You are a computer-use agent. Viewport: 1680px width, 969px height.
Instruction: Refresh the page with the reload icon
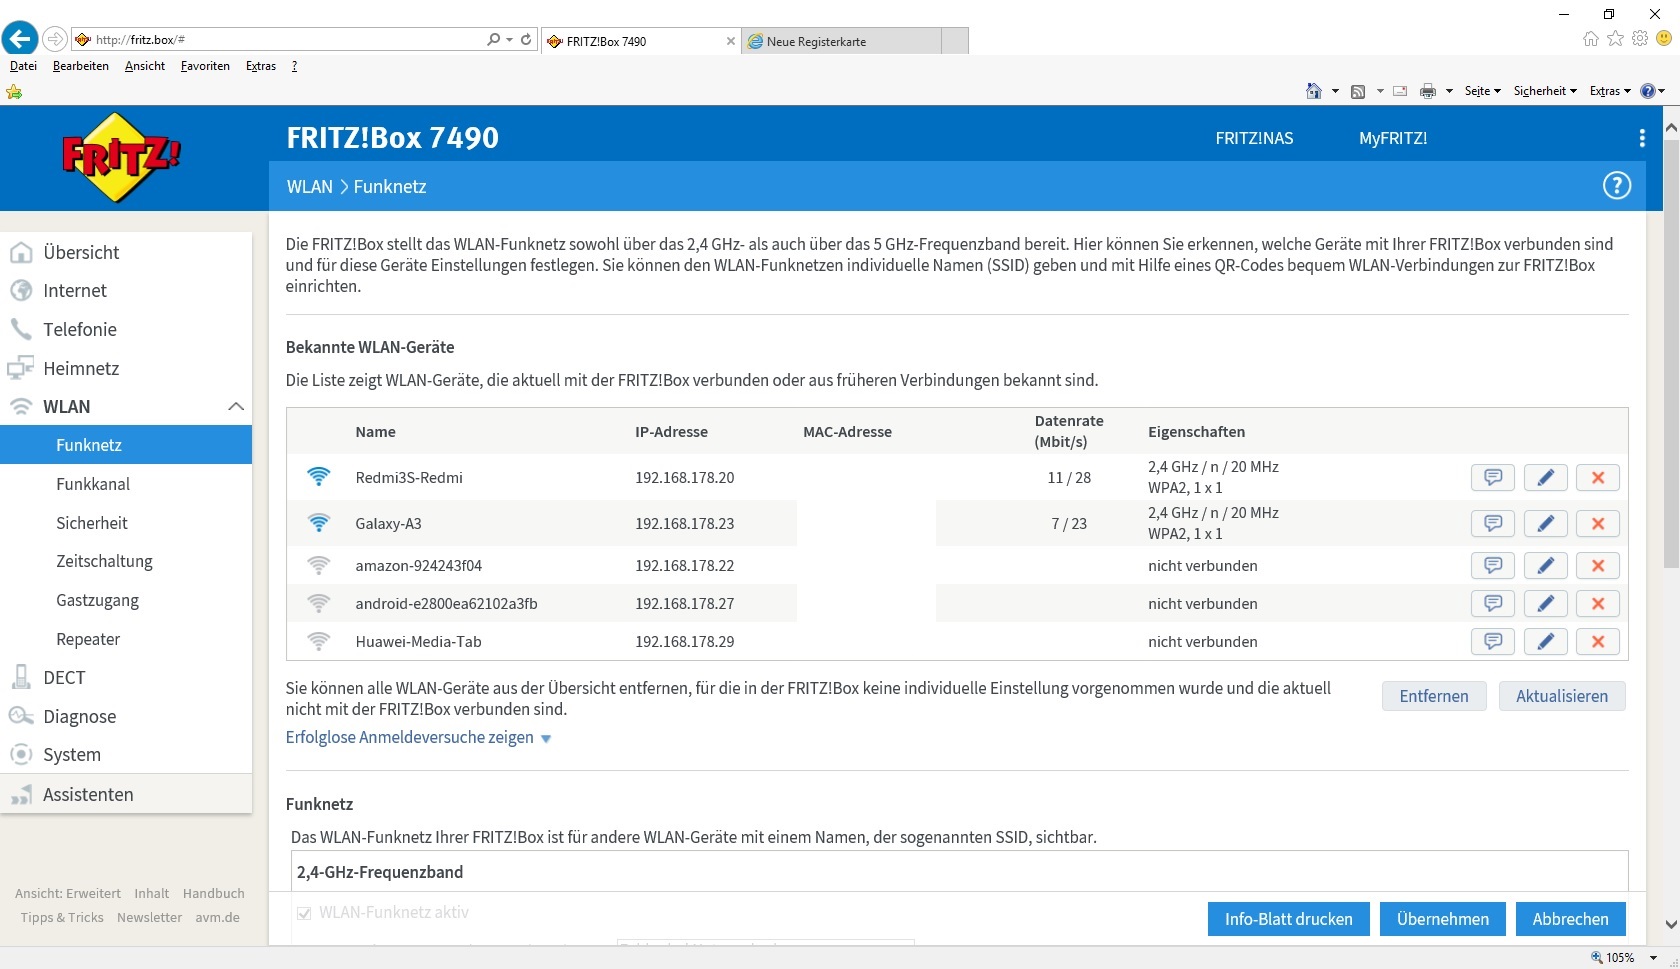pyautogui.click(x=526, y=40)
